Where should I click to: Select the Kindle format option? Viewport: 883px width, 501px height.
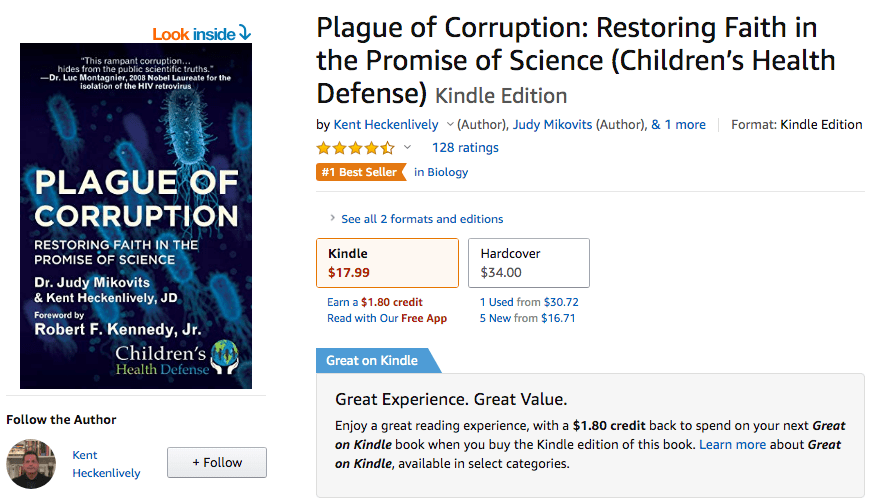pyautogui.click(x=387, y=263)
